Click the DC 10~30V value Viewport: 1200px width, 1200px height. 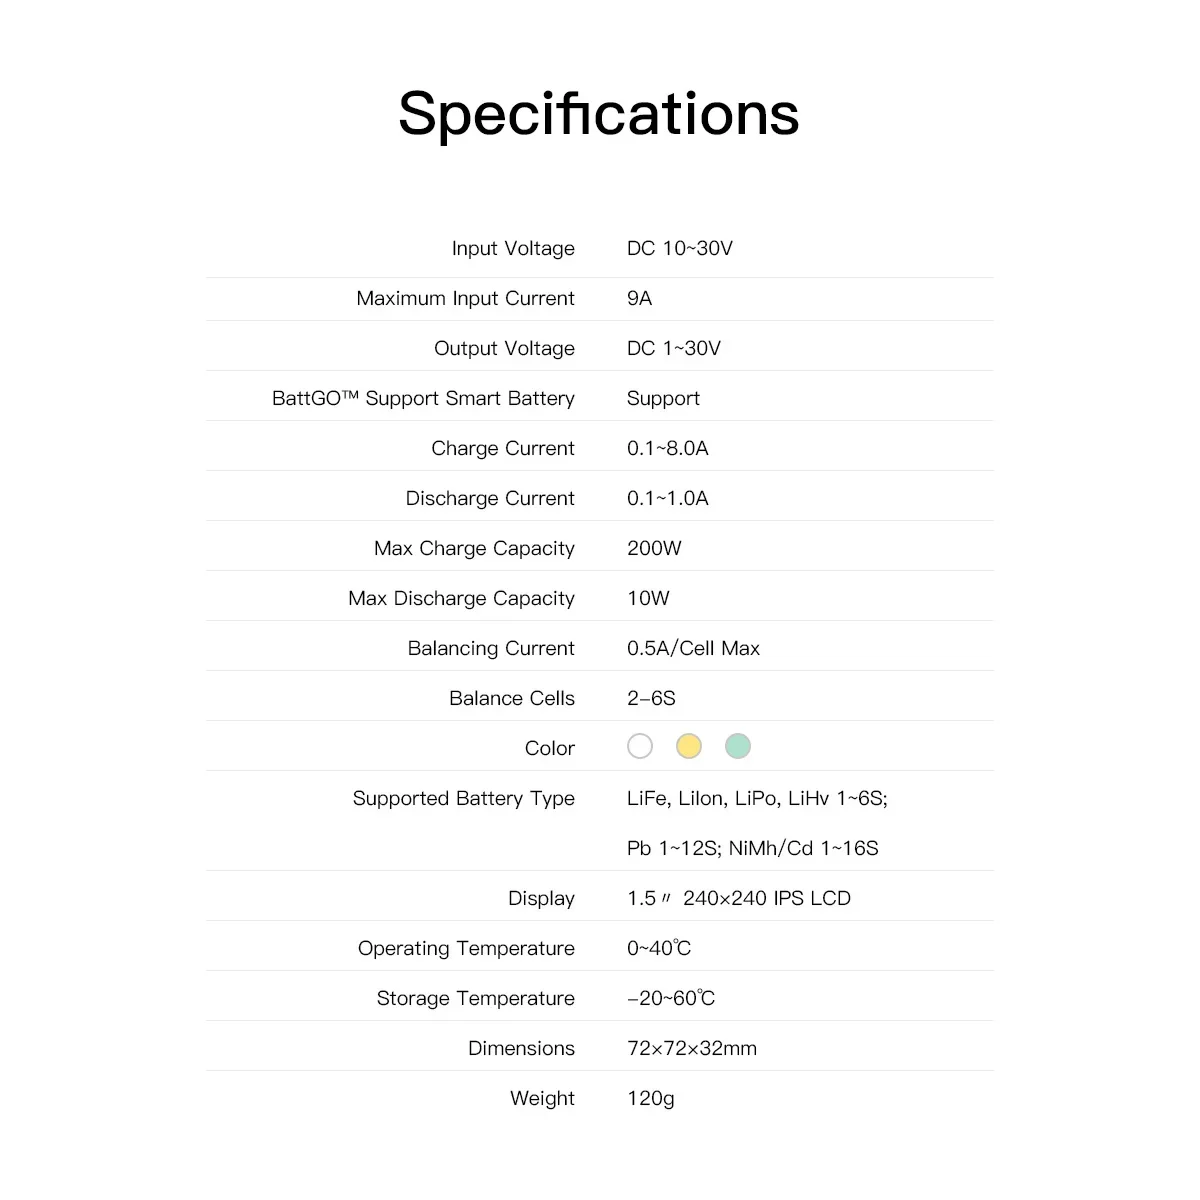click(x=680, y=248)
